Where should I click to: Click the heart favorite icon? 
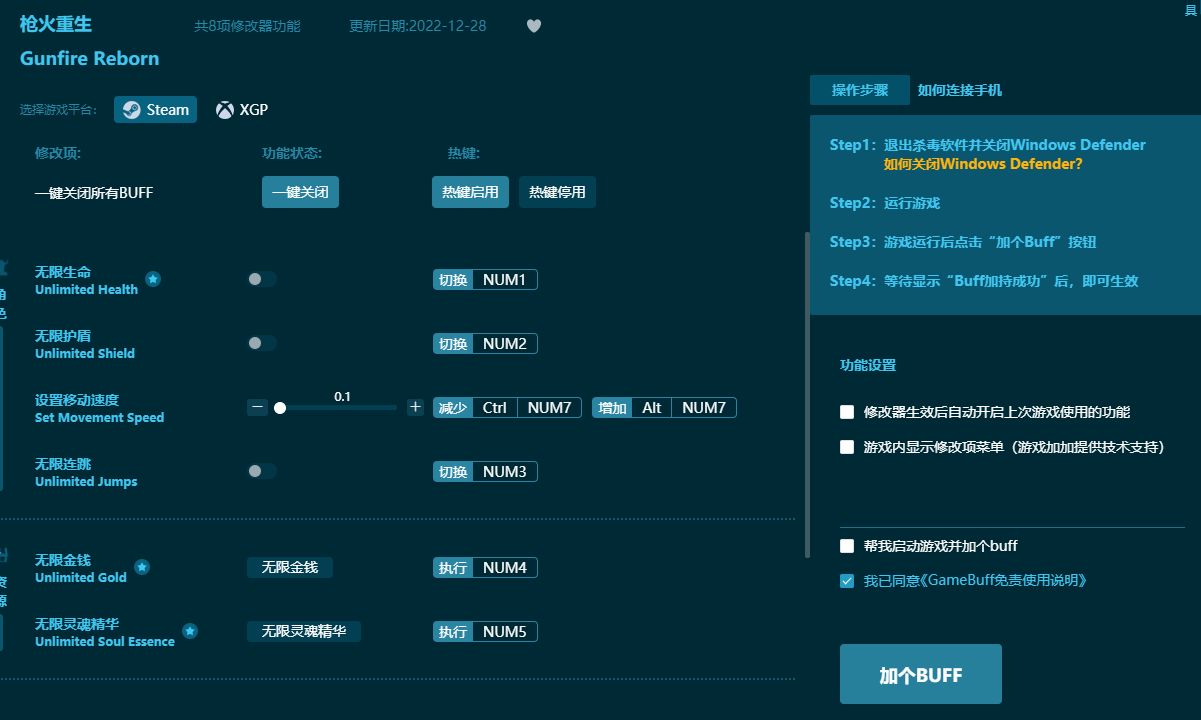click(x=534, y=26)
